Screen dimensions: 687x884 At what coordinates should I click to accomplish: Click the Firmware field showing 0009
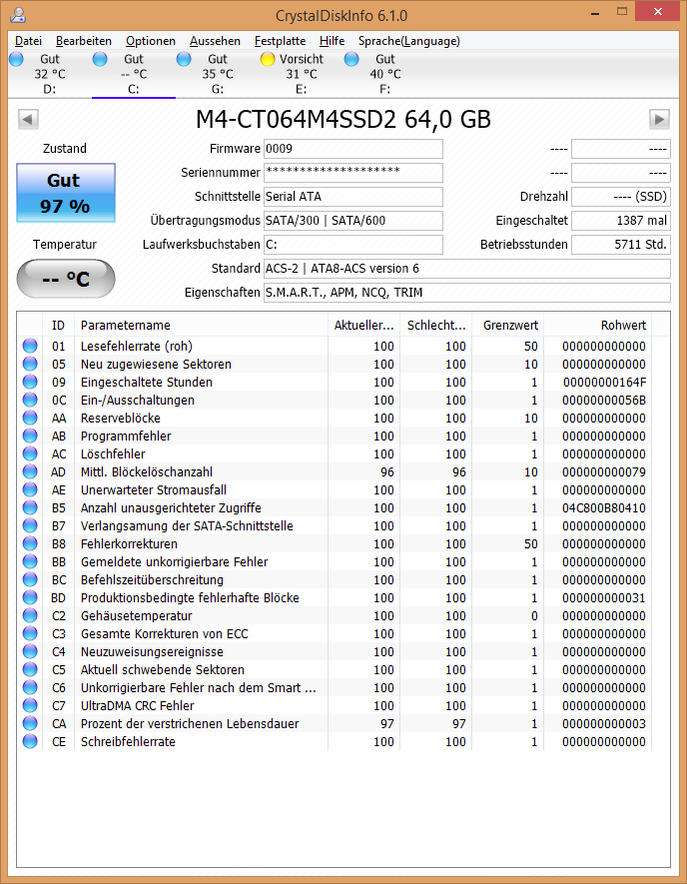(x=353, y=149)
